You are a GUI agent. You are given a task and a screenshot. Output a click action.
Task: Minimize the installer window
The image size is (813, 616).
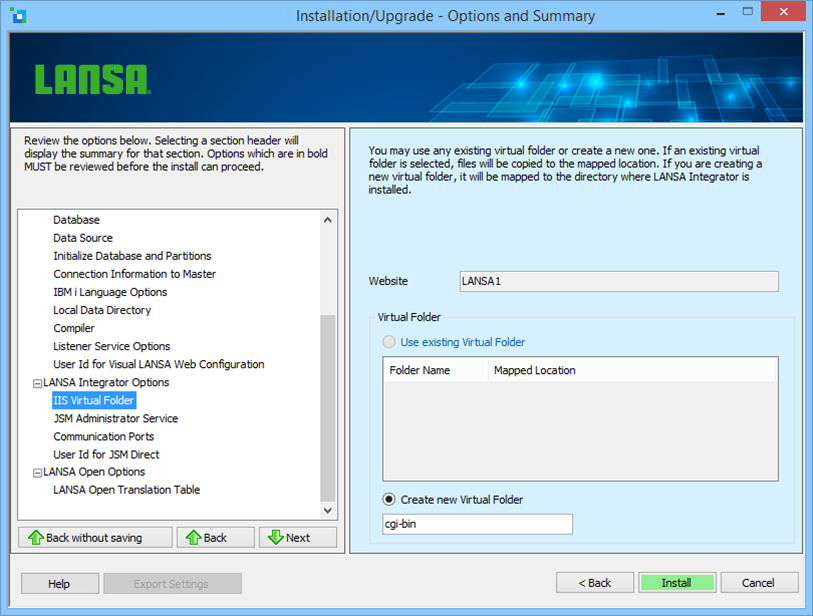coord(720,13)
